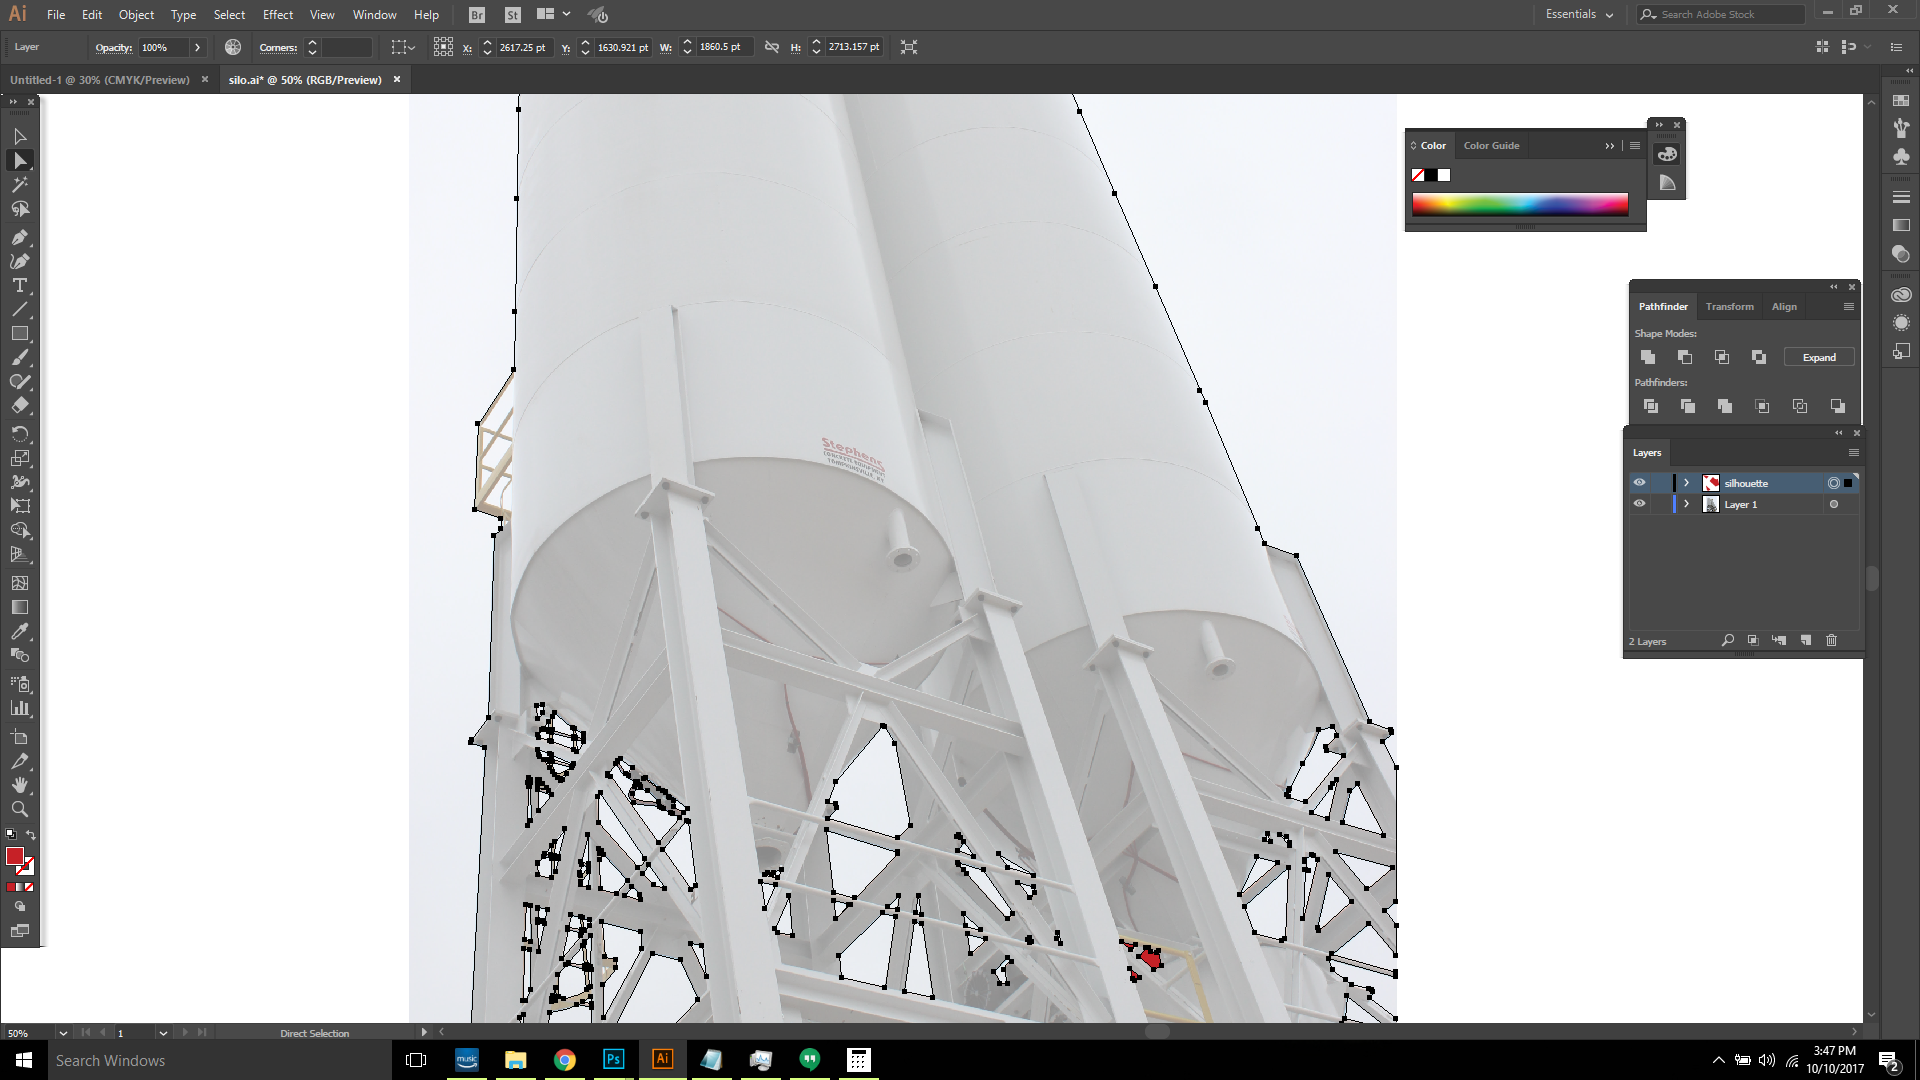Select the Eyedropper tool
This screenshot has width=1920, height=1080.
pyautogui.click(x=19, y=632)
